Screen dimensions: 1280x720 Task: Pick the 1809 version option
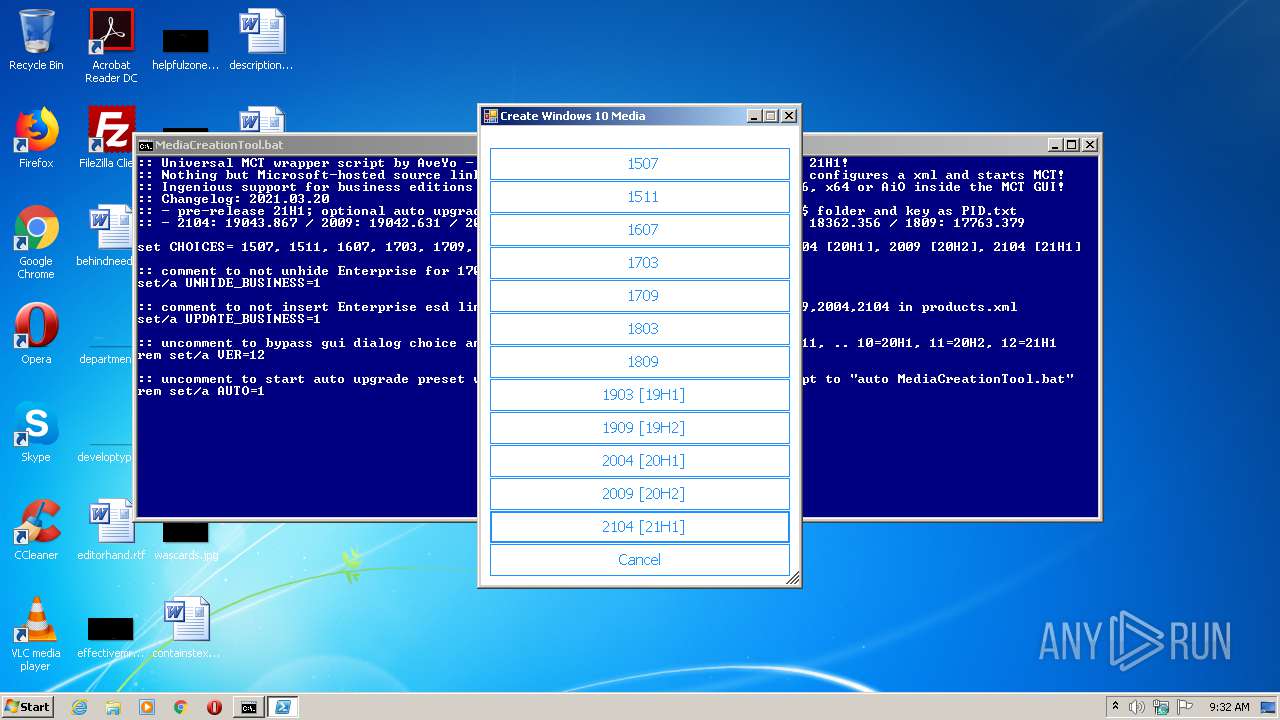pos(640,362)
